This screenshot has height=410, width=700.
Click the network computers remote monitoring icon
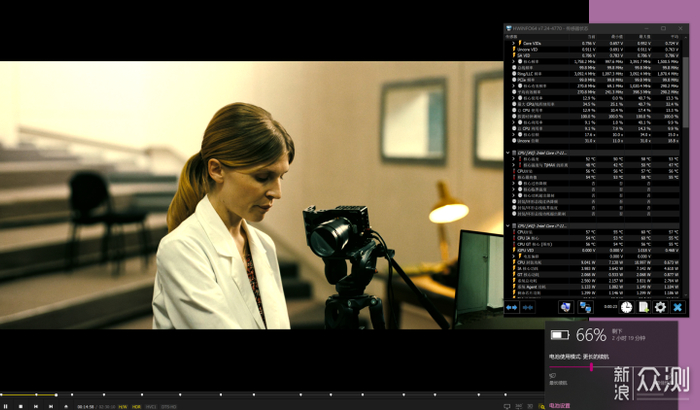[x=586, y=307]
